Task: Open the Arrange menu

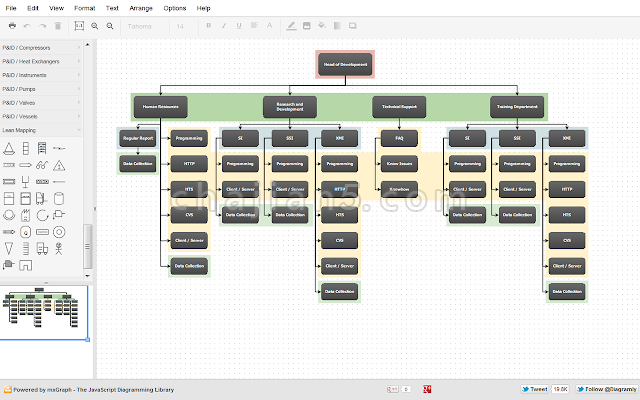Action: pos(139,7)
